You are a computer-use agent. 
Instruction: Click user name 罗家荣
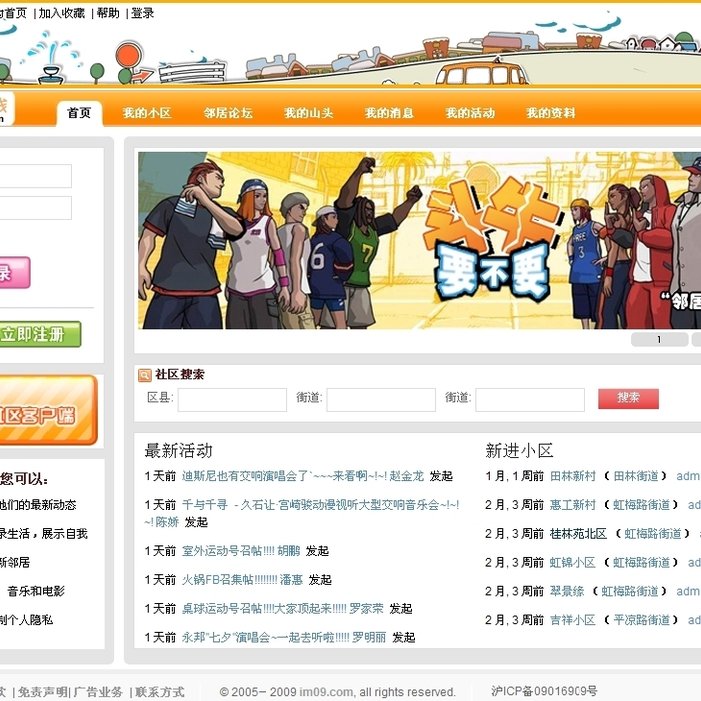[367, 608]
